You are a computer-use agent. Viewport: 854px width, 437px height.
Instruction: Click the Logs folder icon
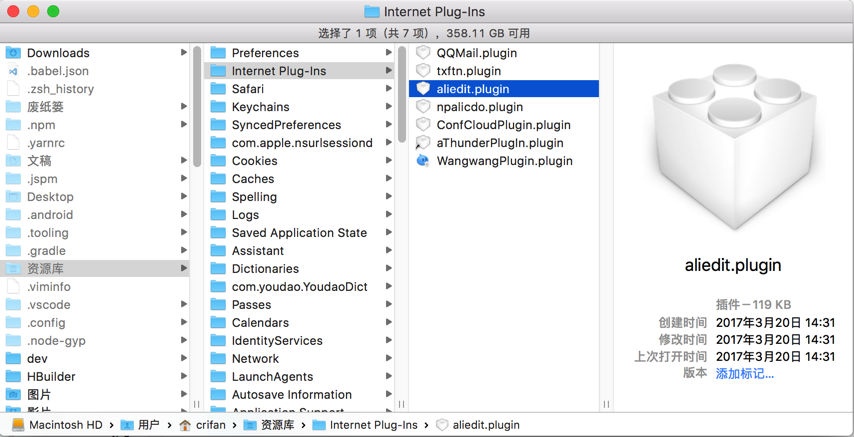218,215
